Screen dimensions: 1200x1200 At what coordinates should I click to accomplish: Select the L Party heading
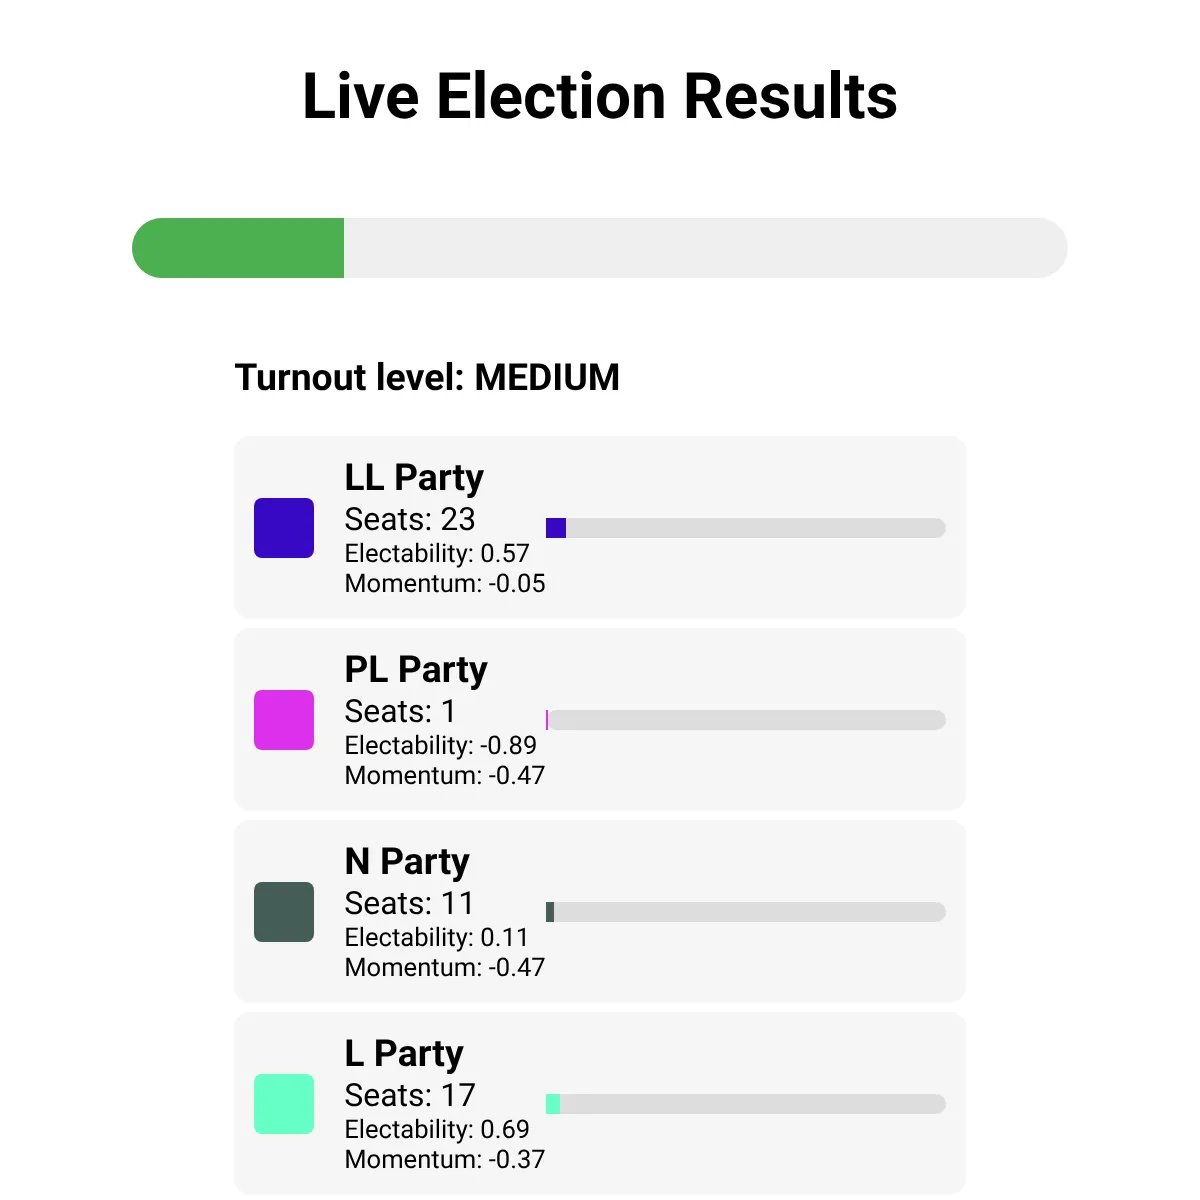(x=404, y=1054)
